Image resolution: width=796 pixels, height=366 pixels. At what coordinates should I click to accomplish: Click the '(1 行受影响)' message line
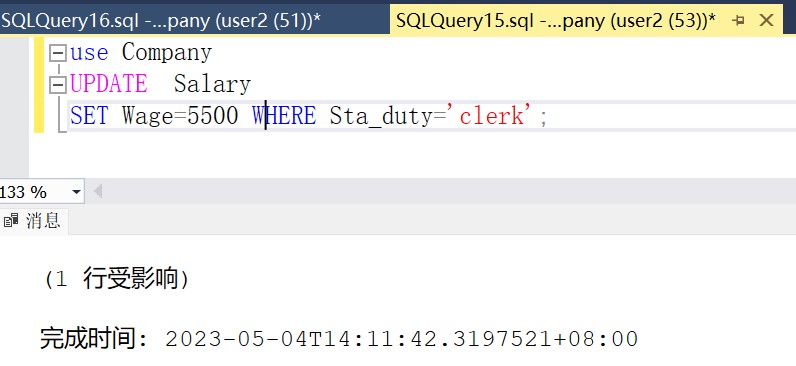coord(116,279)
